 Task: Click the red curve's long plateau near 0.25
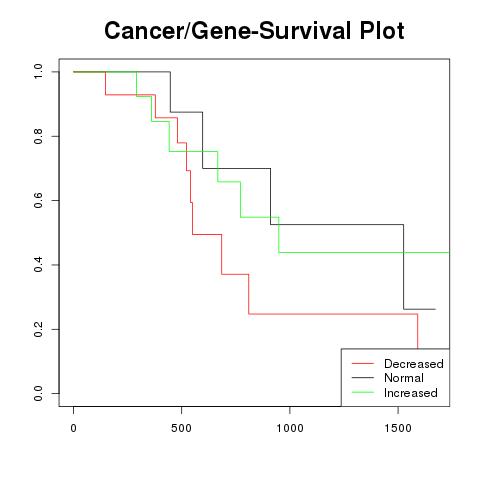pos(333,314)
